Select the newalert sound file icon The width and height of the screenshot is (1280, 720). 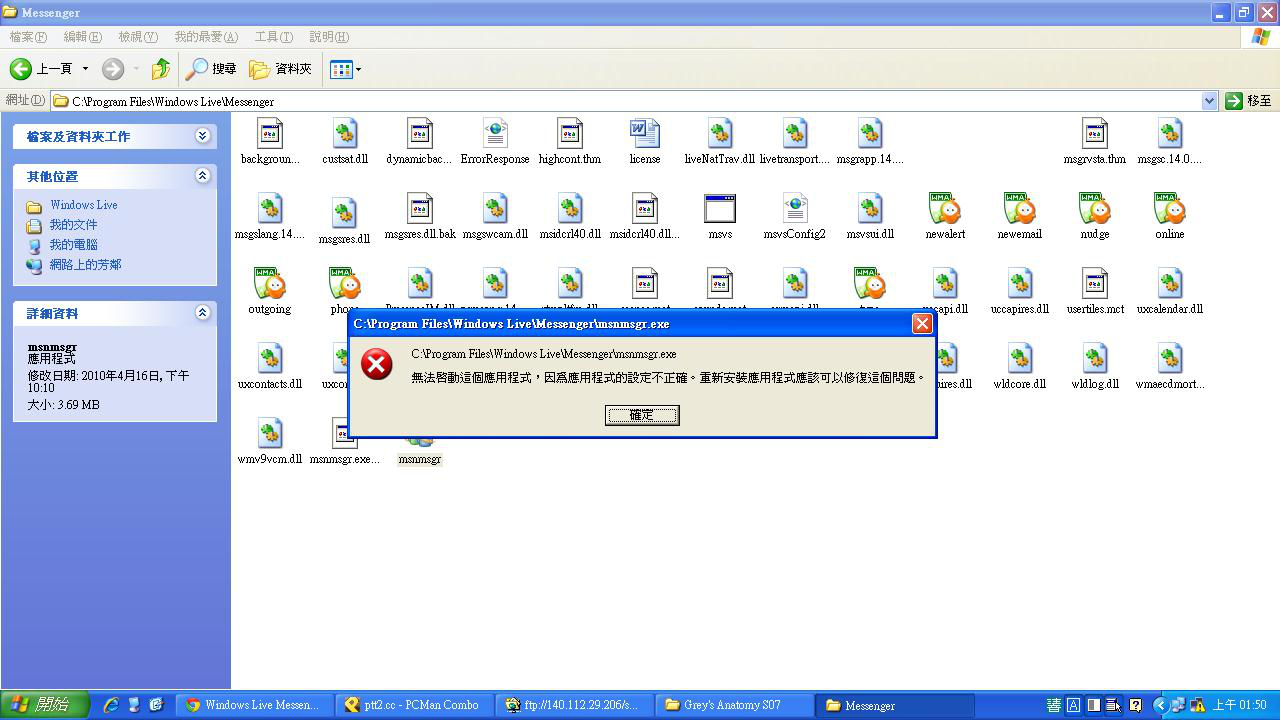point(945,208)
